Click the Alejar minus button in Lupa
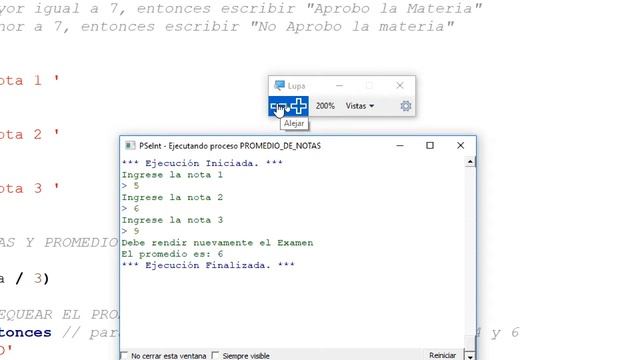 [x=278, y=106]
